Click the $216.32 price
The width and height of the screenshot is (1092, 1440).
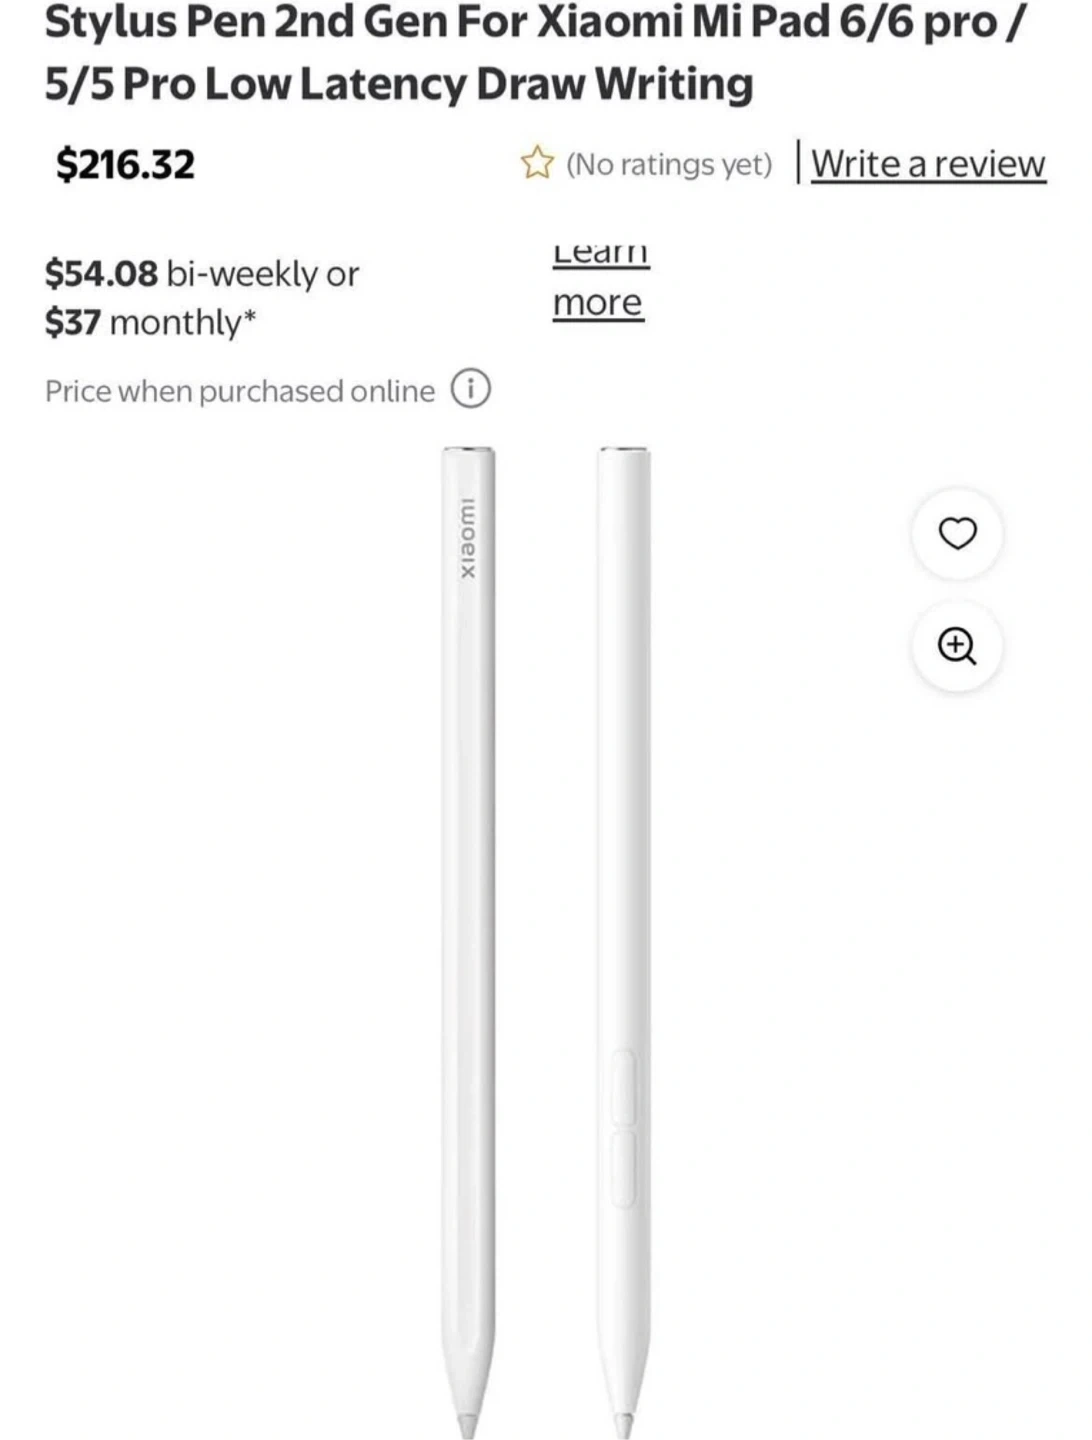point(125,164)
